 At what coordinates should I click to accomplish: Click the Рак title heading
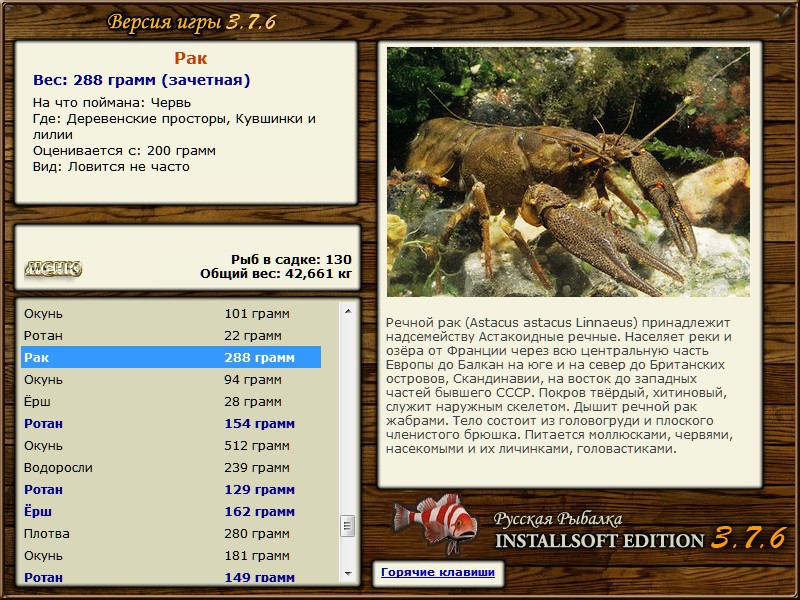click(x=190, y=58)
